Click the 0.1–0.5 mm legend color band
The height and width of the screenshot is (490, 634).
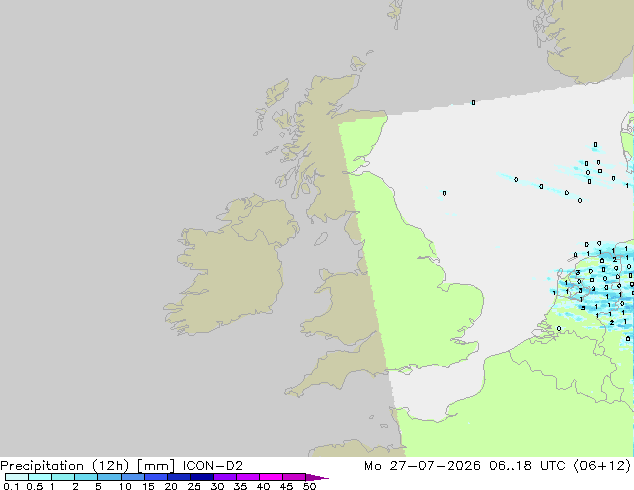pyautogui.click(x=17, y=477)
